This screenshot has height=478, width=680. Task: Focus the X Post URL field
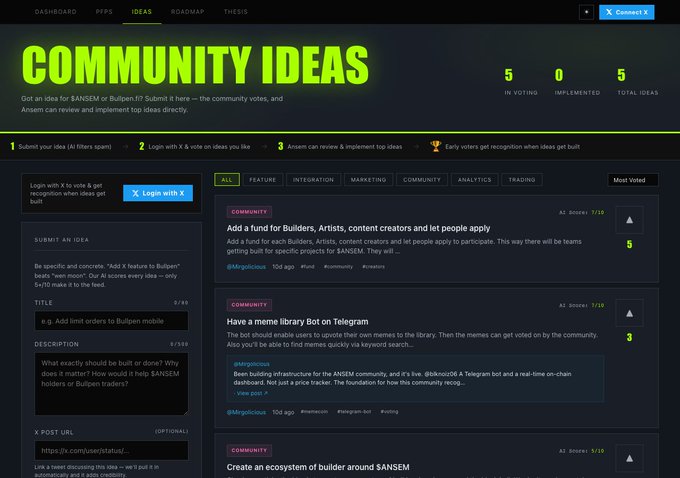click(x=111, y=451)
